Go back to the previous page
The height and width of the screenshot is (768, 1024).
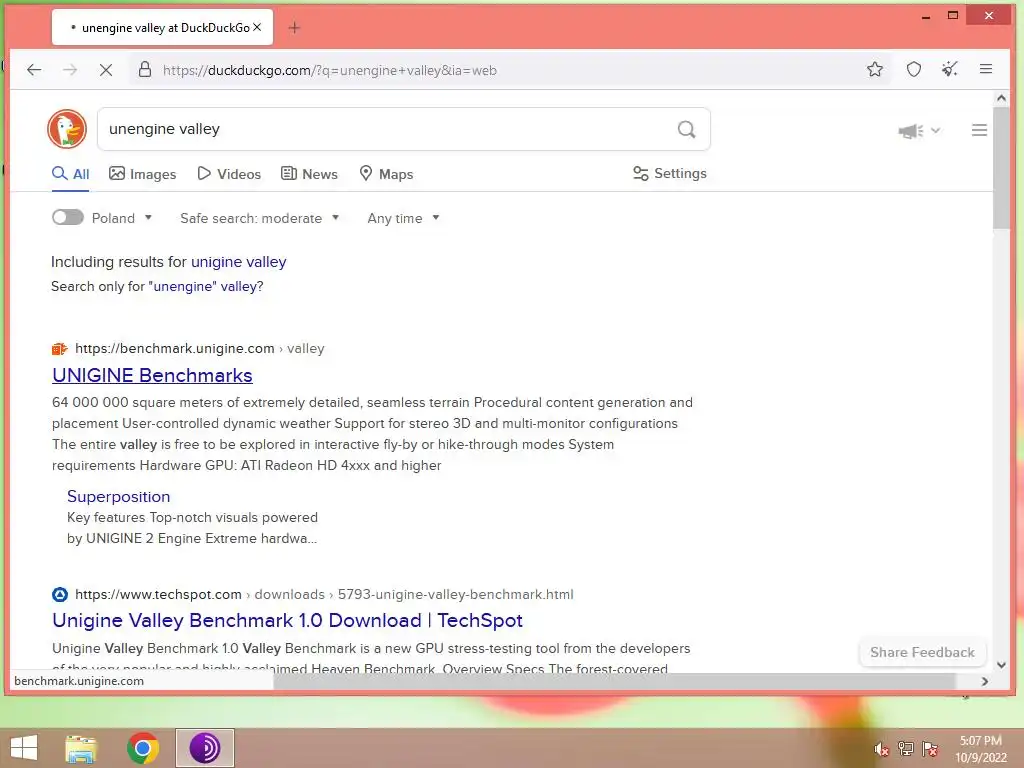tap(34, 70)
